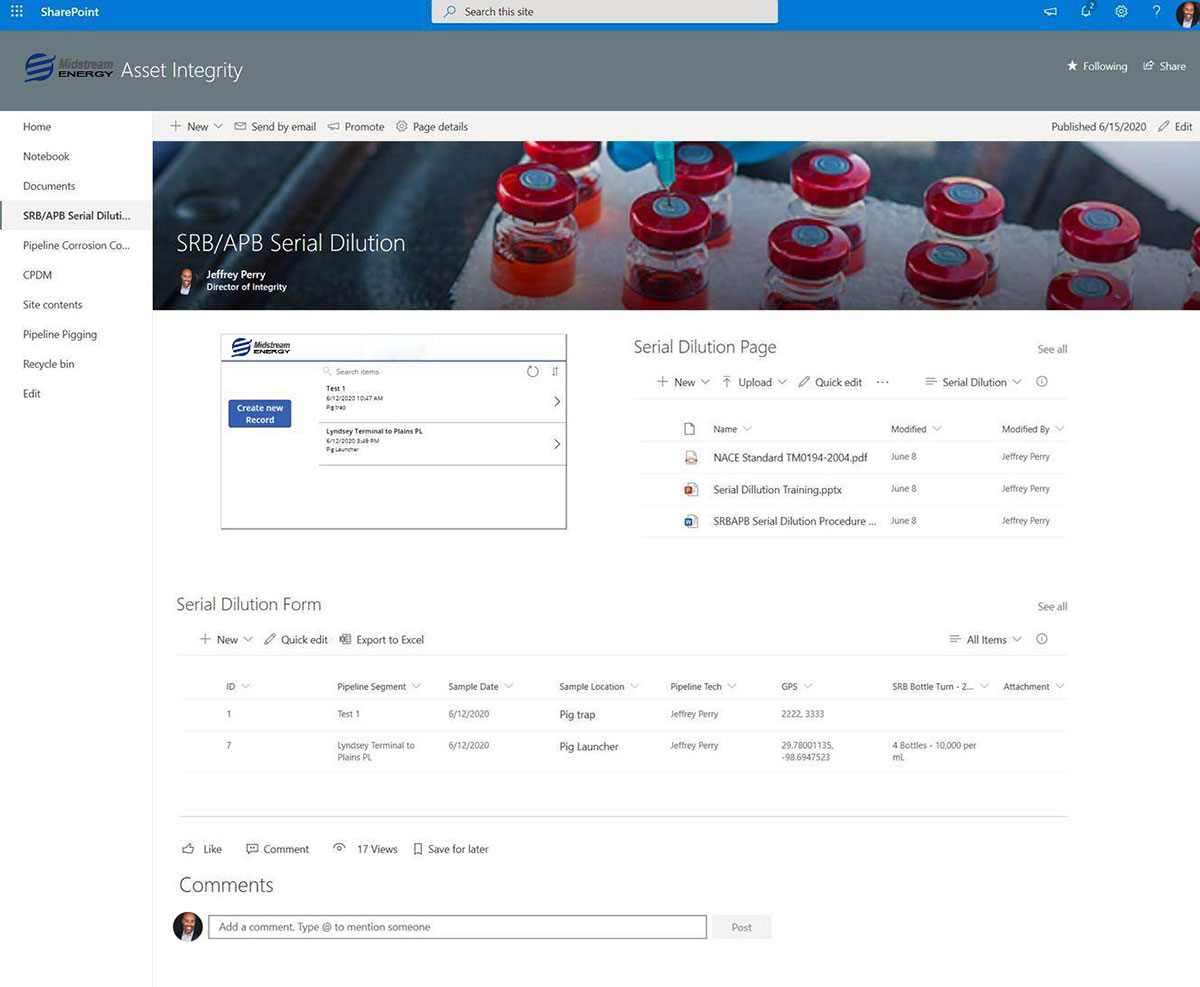This screenshot has height=987, width=1200.
Task: Click Edit in left navigation
Action: 32,393
